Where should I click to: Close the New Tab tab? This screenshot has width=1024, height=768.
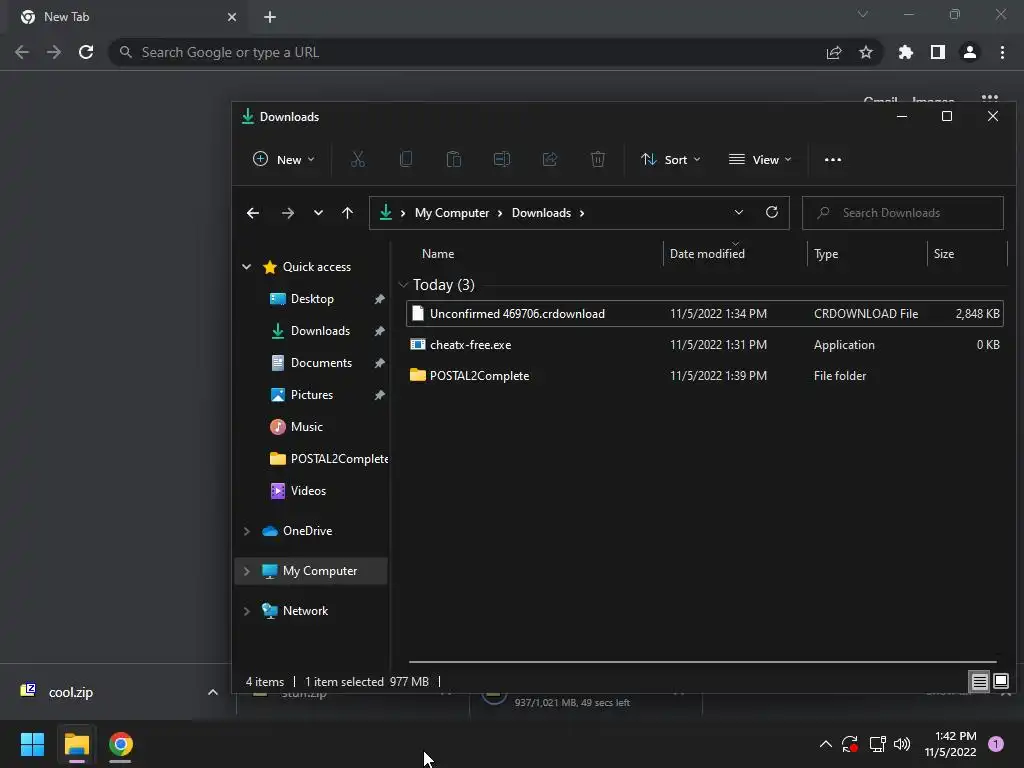[232, 17]
